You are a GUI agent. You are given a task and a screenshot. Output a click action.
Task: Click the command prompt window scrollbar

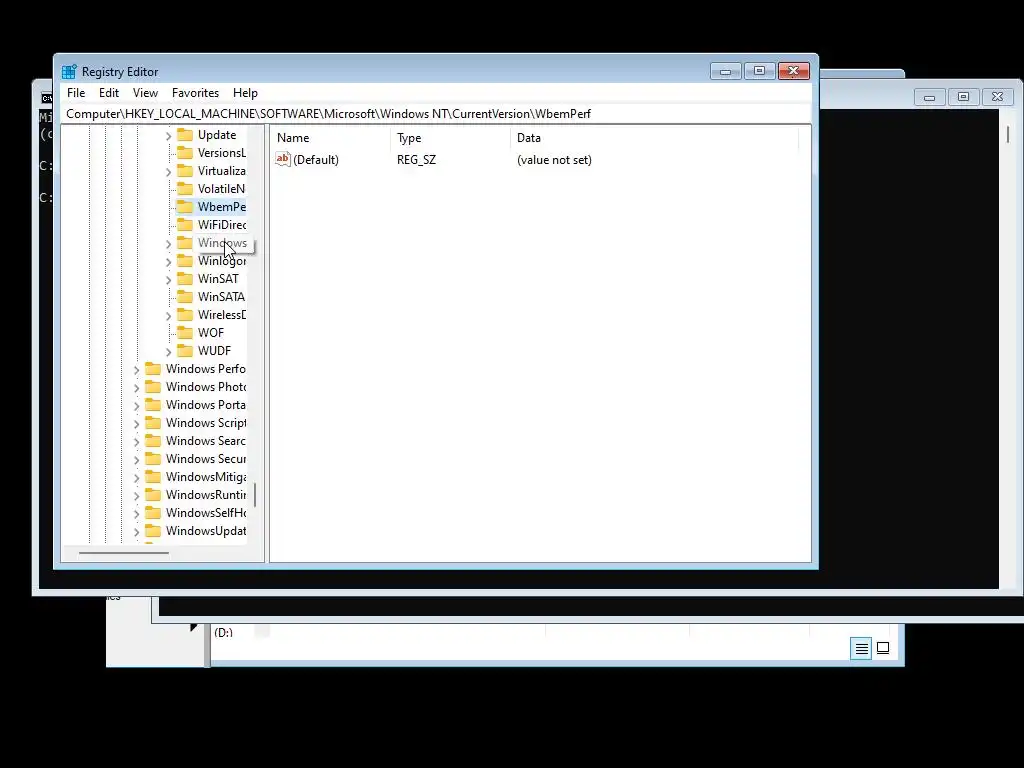click(1008, 135)
